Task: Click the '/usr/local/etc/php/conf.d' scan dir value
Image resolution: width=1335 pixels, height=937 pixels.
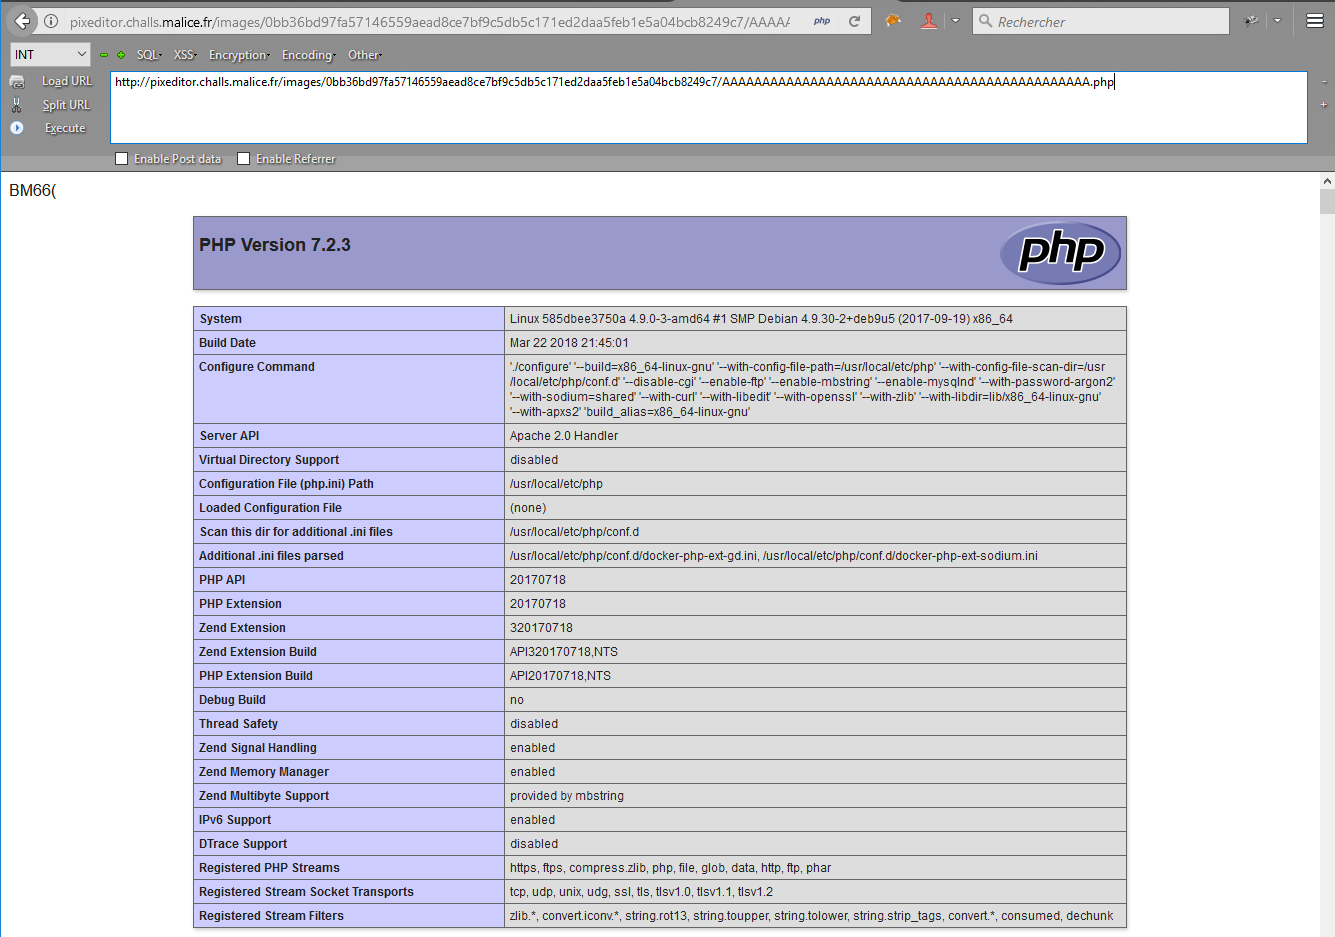Action: pos(574,532)
